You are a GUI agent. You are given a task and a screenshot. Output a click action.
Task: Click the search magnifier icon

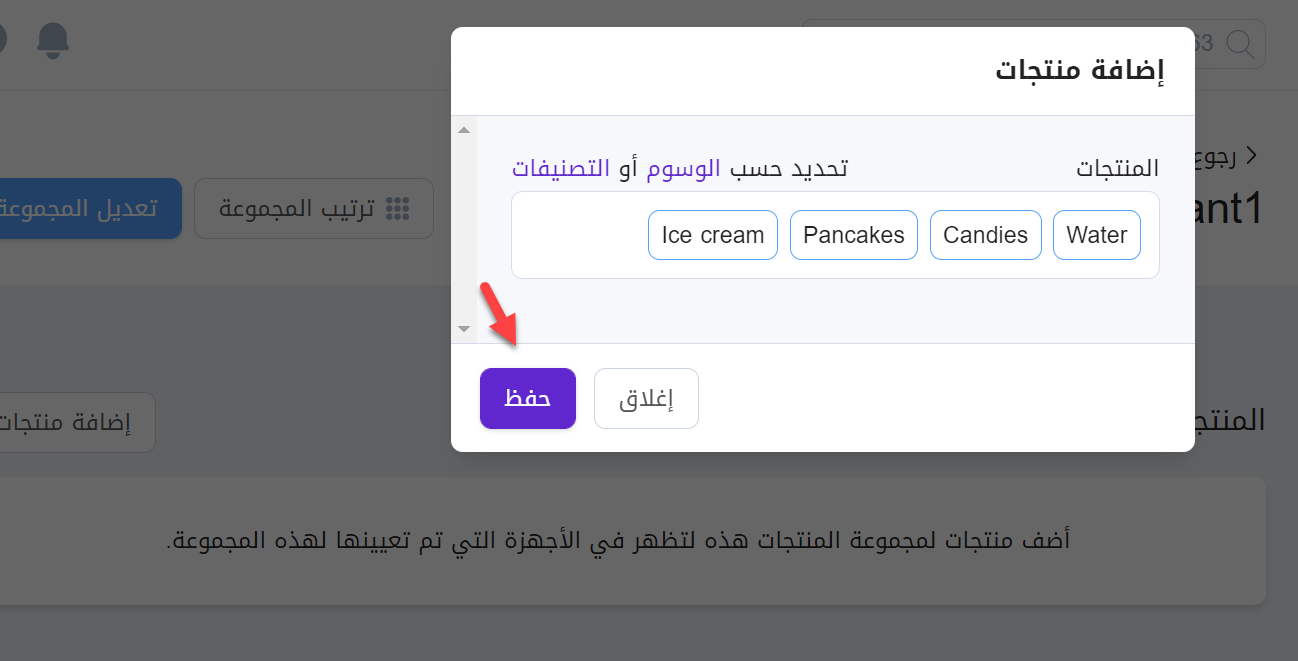tap(1240, 44)
